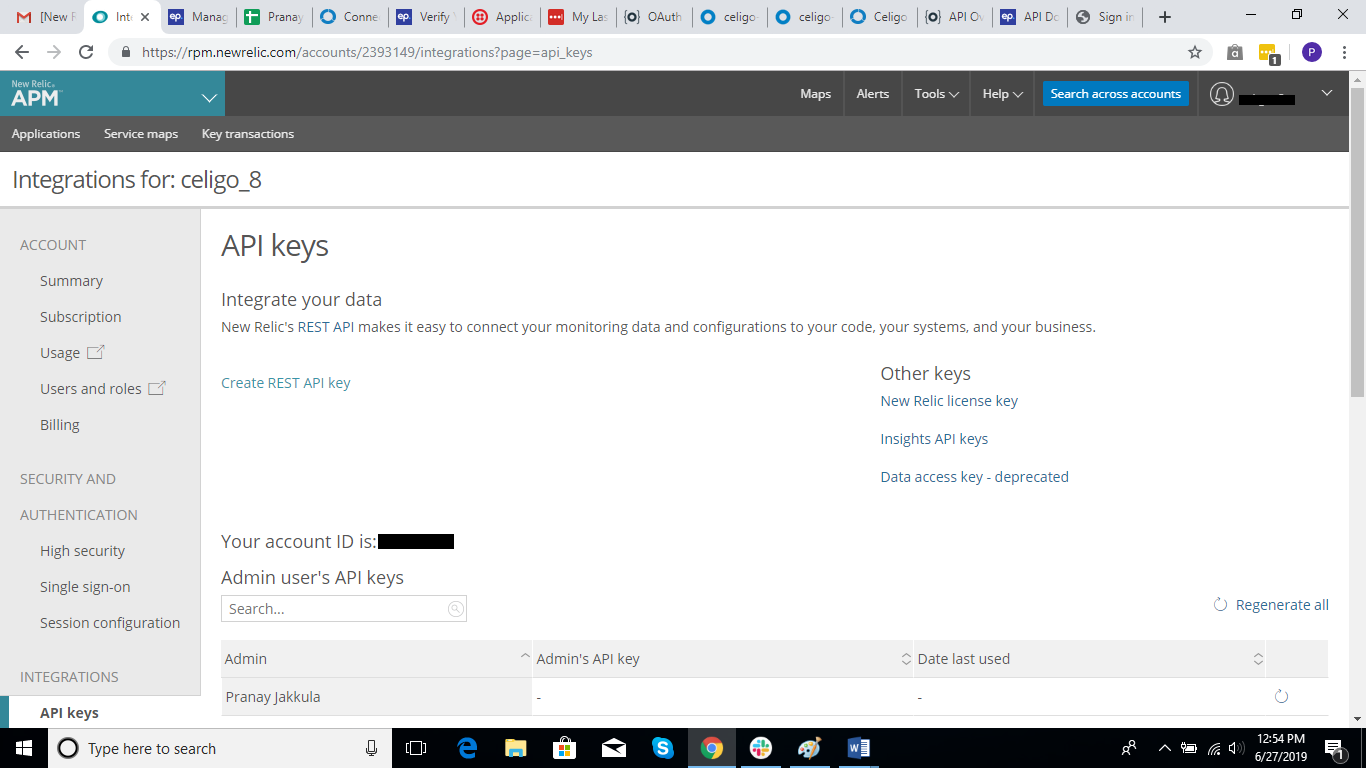The image size is (1366, 768).
Task: Open Paint app from taskbar
Action: [x=809, y=748]
